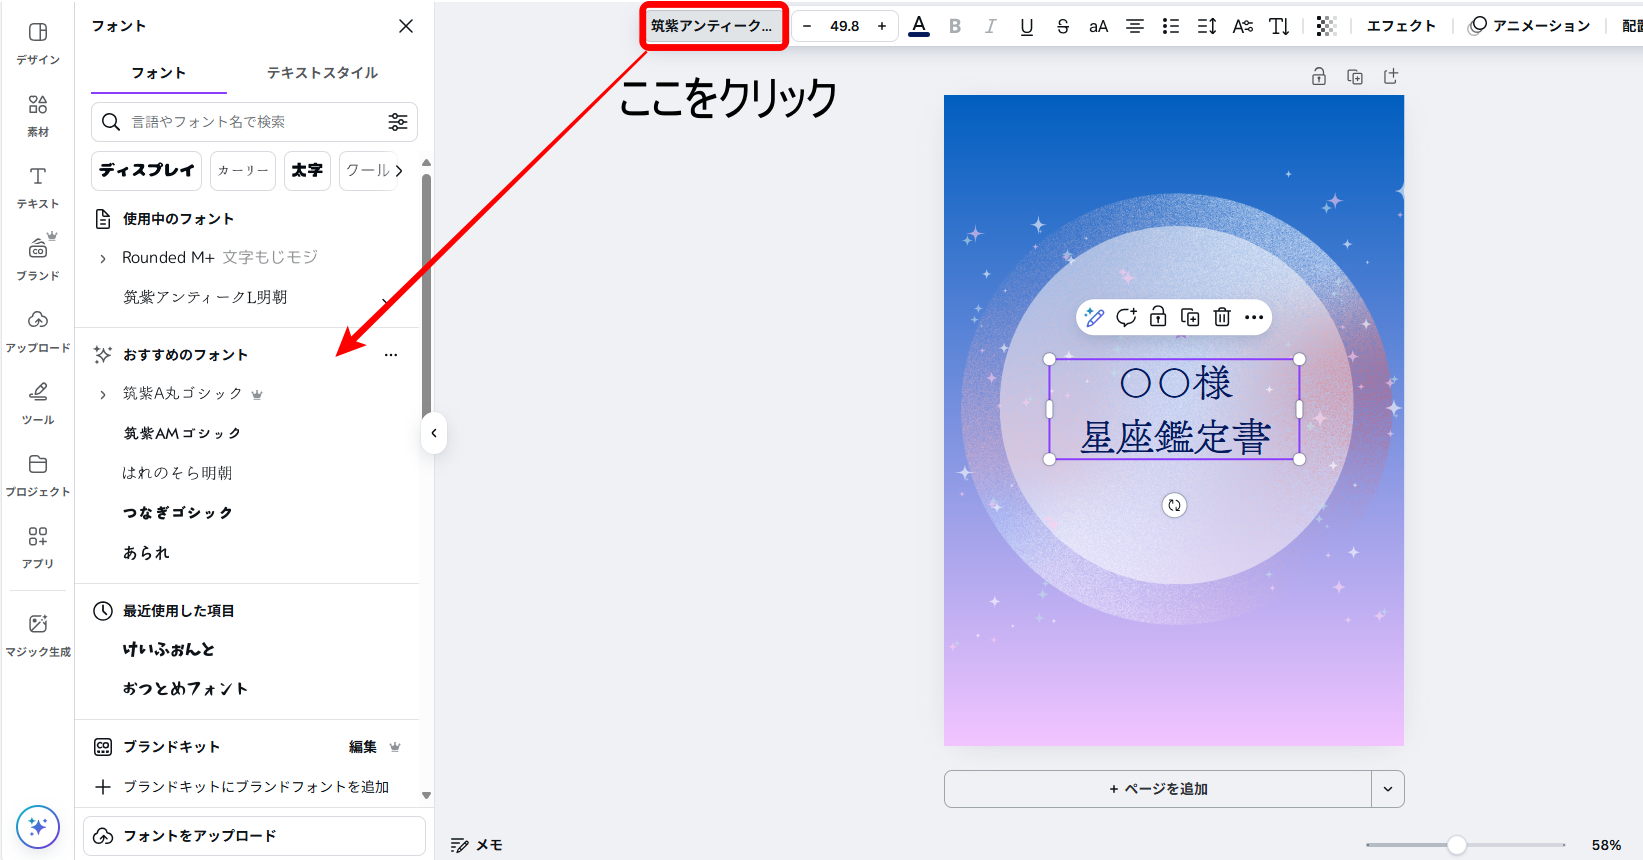Adjust the zoom slider handle
Image resolution: width=1643 pixels, height=860 pixels.
[1457, 845]
